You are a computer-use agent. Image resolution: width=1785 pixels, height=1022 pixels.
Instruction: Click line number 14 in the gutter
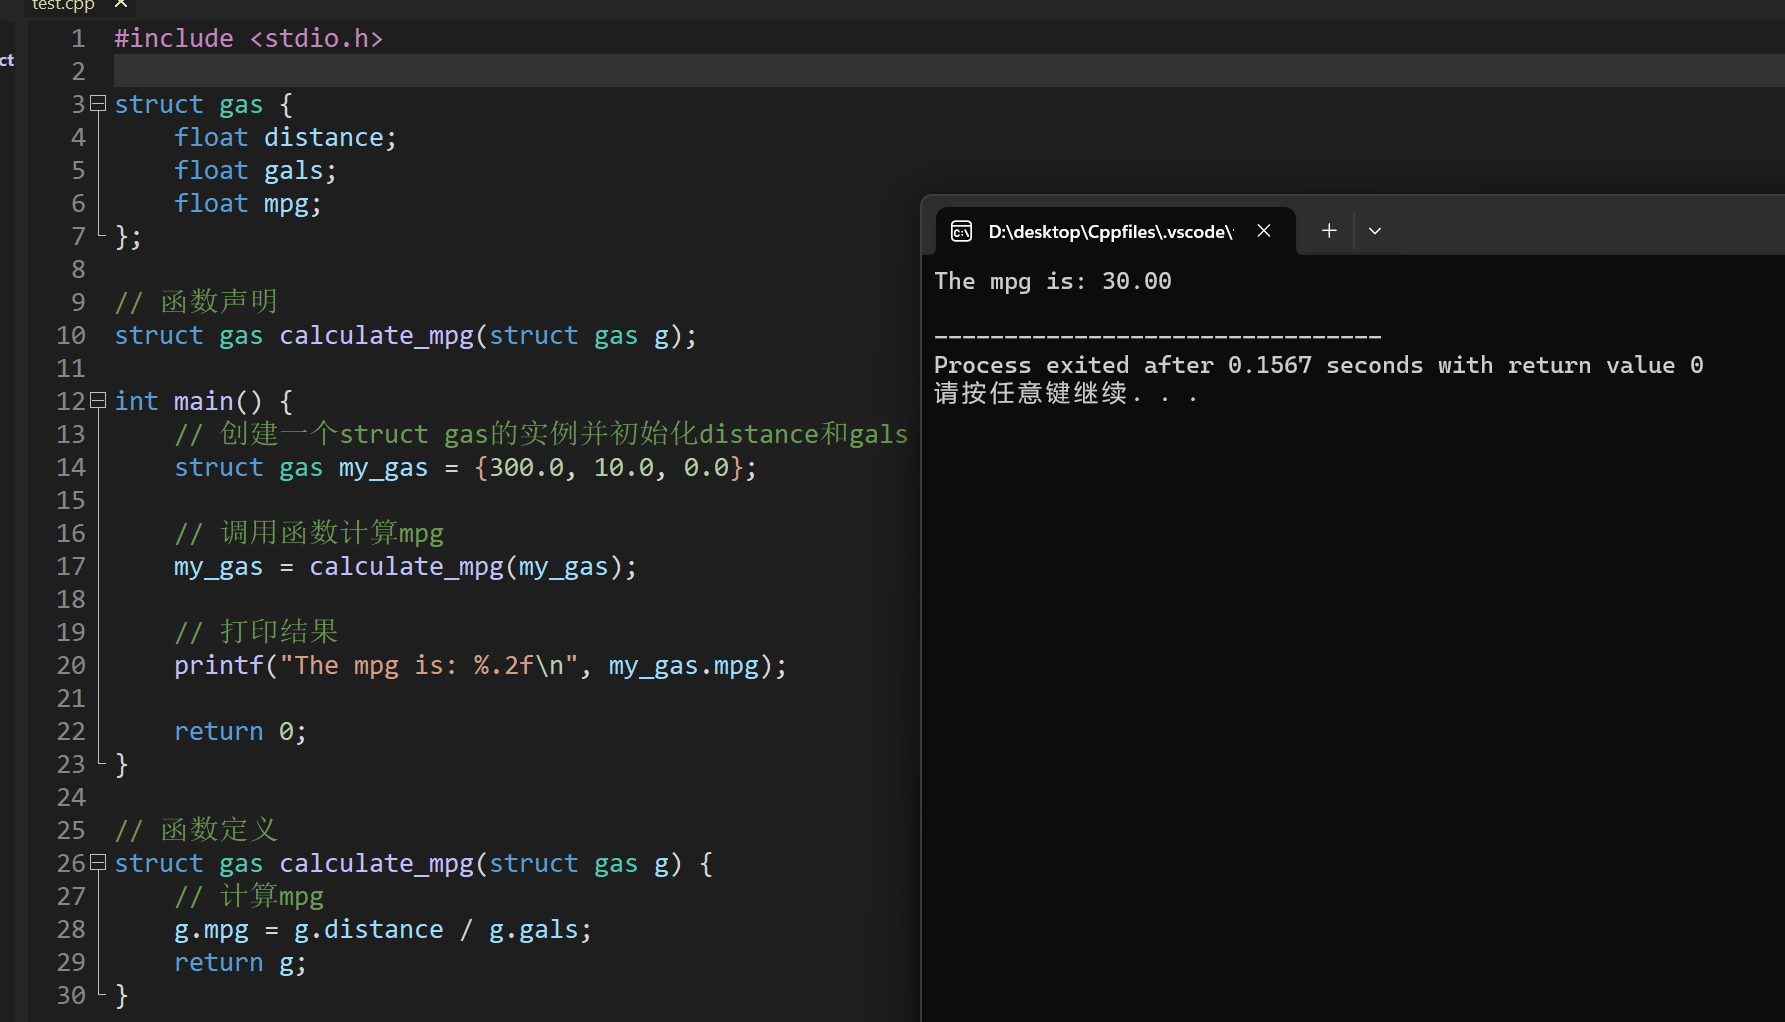pos(71,468)
